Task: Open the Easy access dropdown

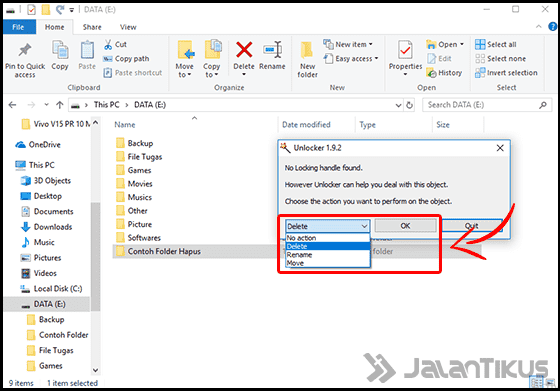Action: (x=351, y=59)
